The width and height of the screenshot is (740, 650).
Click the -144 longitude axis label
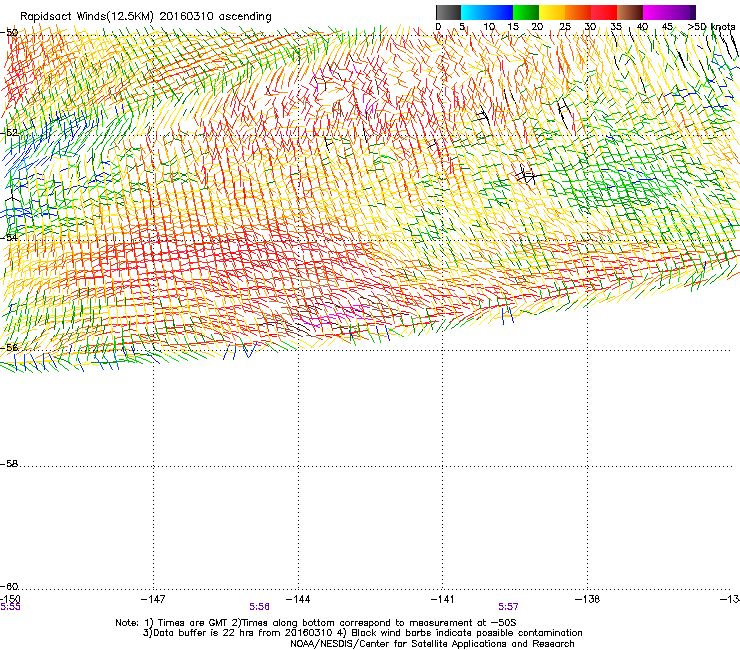pos(298,599)
